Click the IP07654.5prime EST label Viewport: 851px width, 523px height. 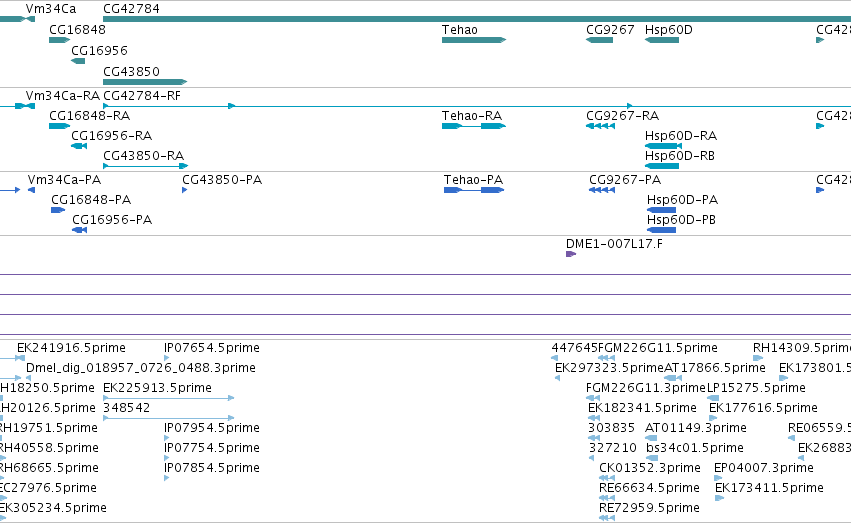click(x=212, y=348)
